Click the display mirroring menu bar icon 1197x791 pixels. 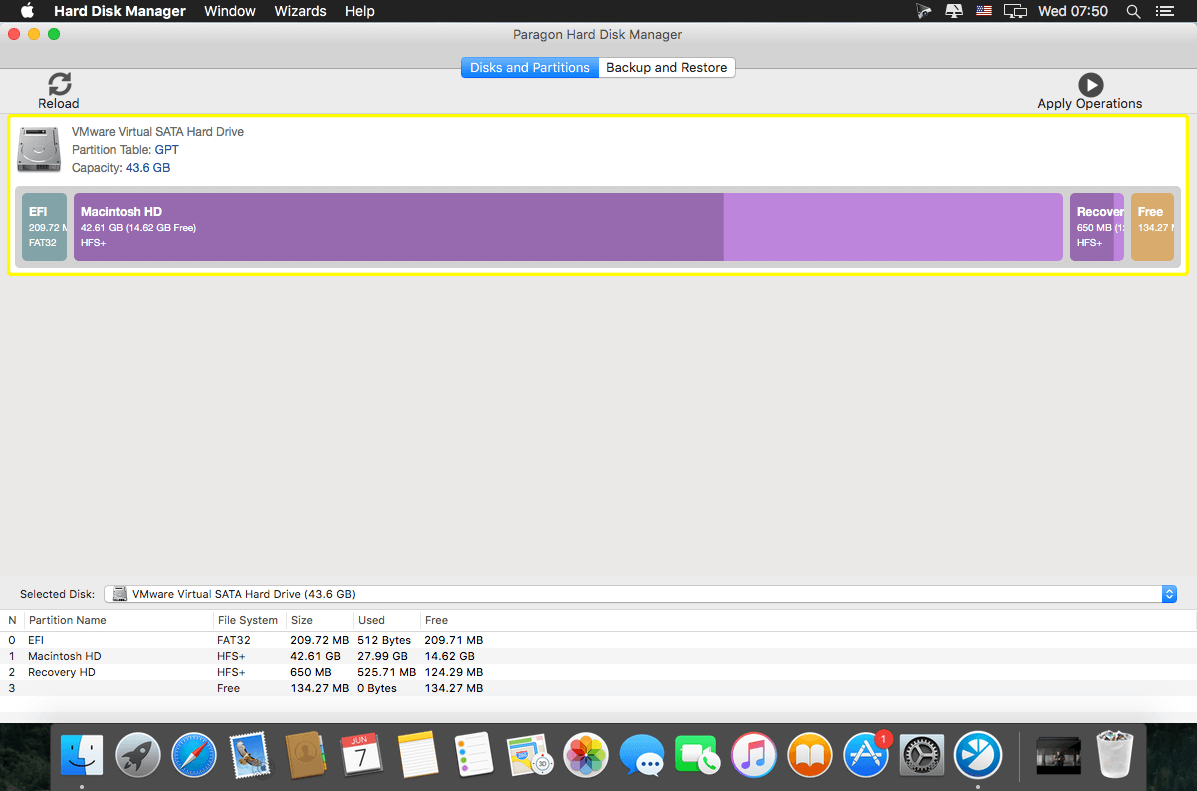click(x=1015, y=11)
